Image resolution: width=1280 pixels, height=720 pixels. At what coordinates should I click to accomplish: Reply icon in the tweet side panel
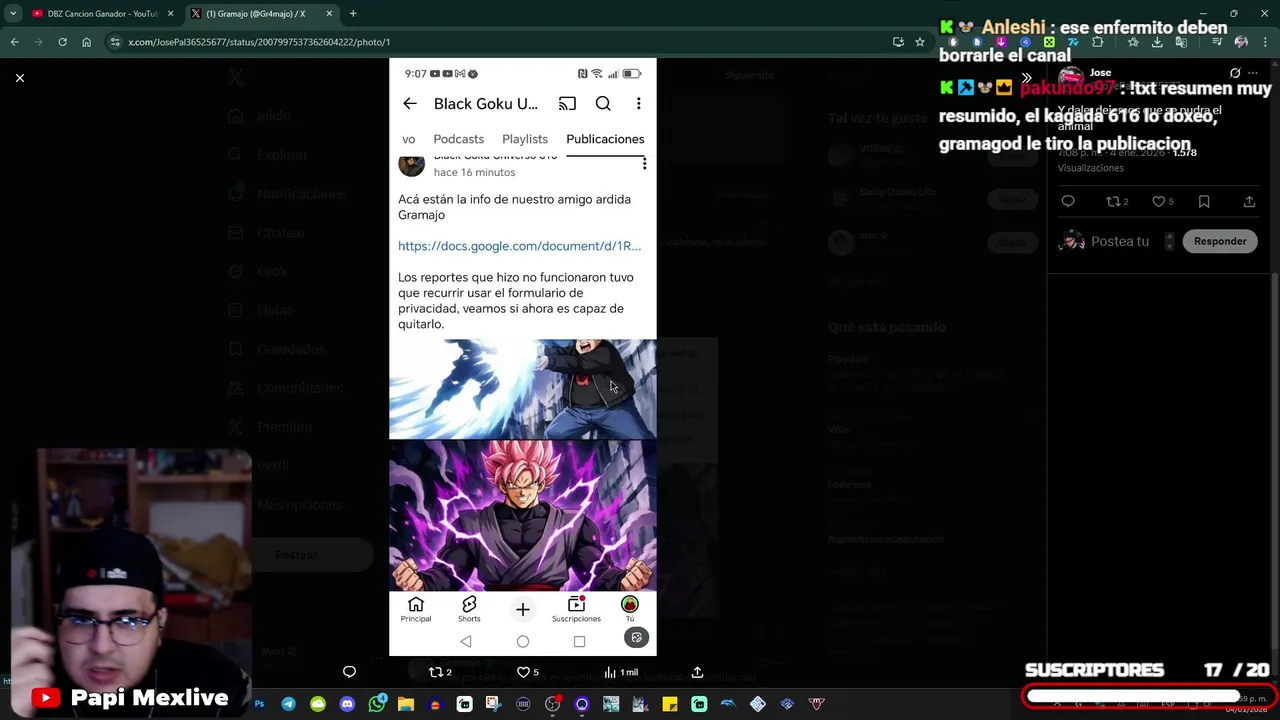(1068, 201)
